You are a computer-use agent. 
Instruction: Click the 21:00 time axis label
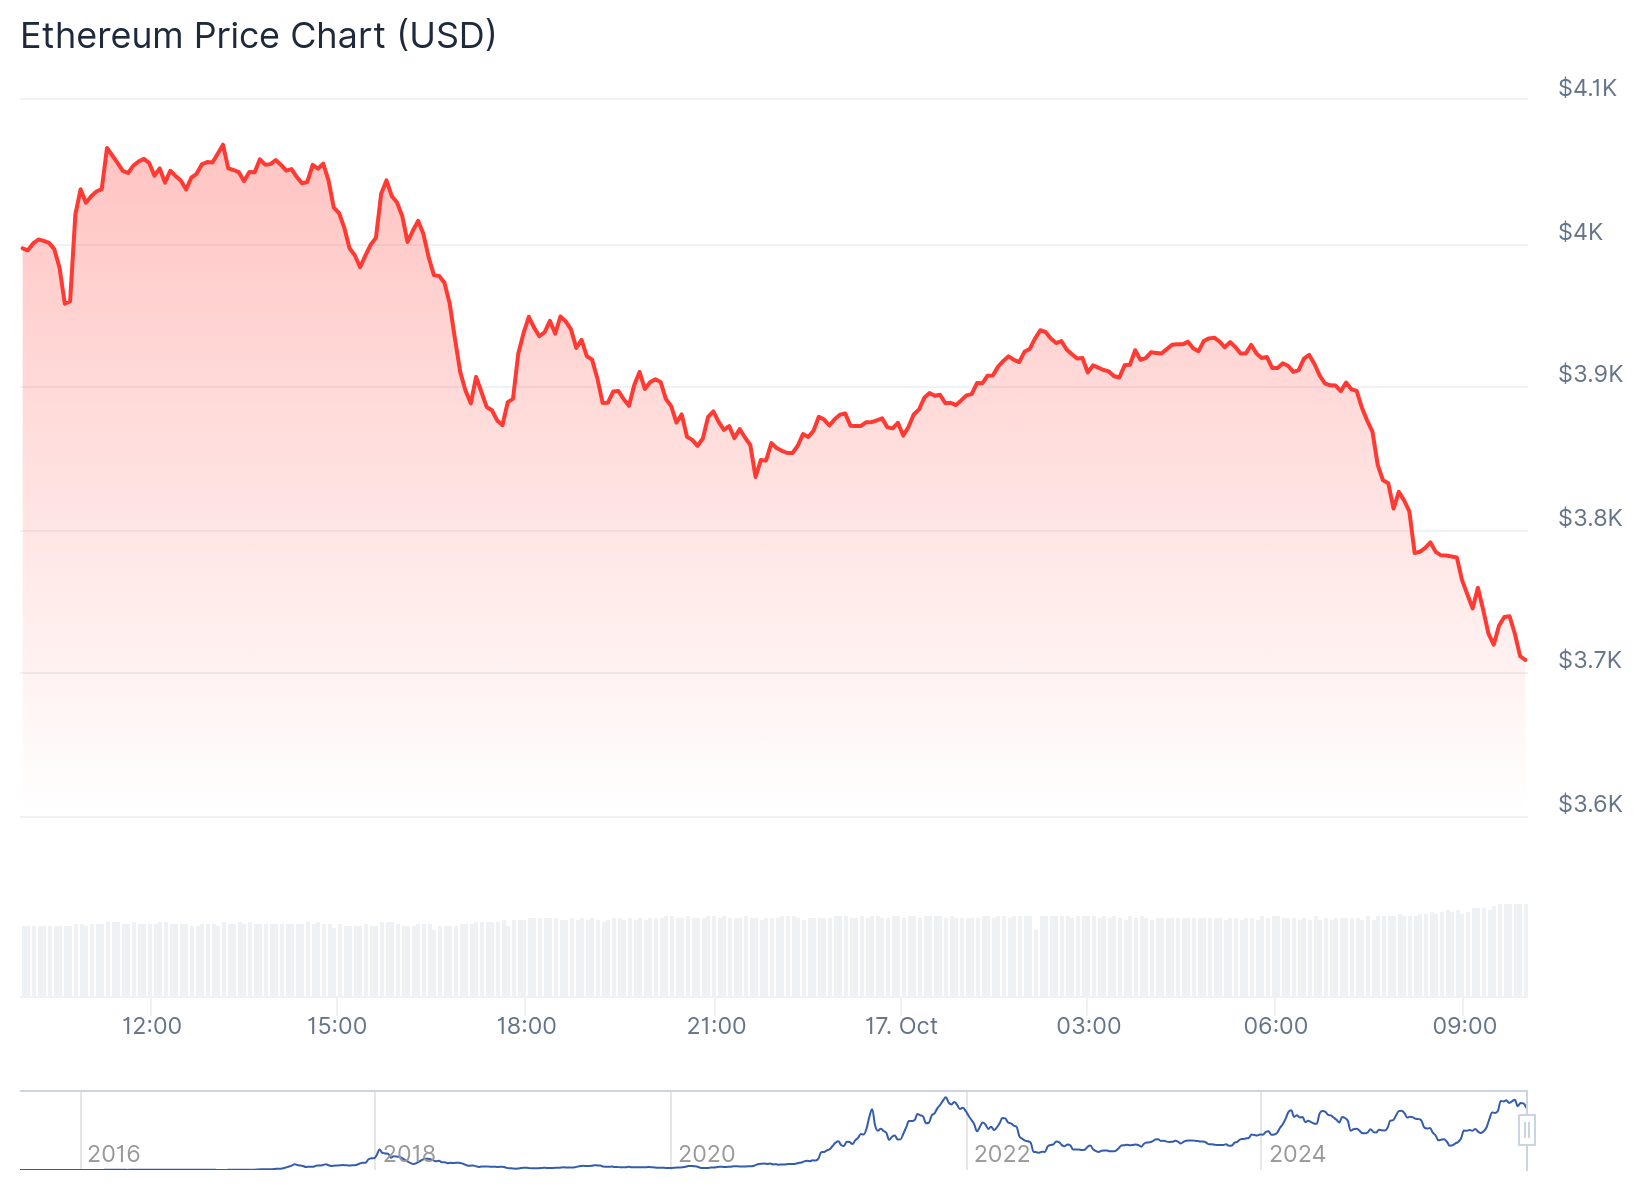click(x=716, y=1026)
